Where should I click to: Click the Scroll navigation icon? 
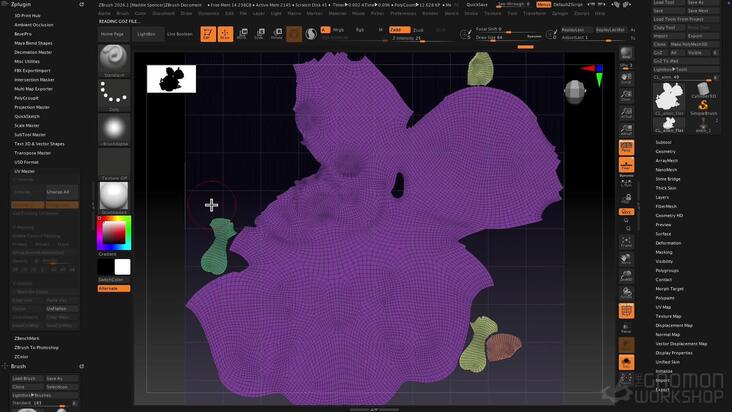[x=626, y=79]
